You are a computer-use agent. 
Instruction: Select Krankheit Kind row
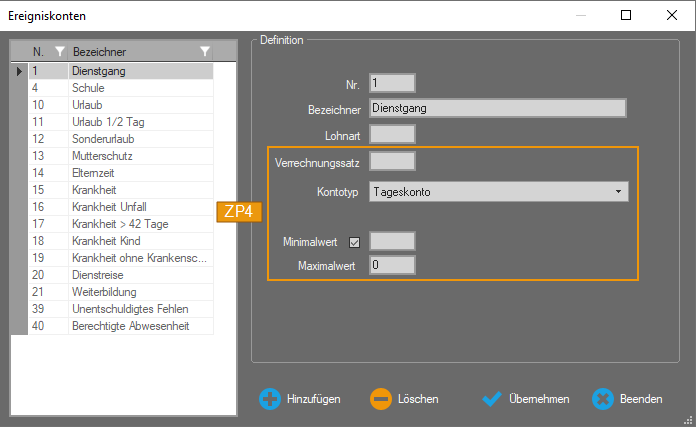point(107,241)
